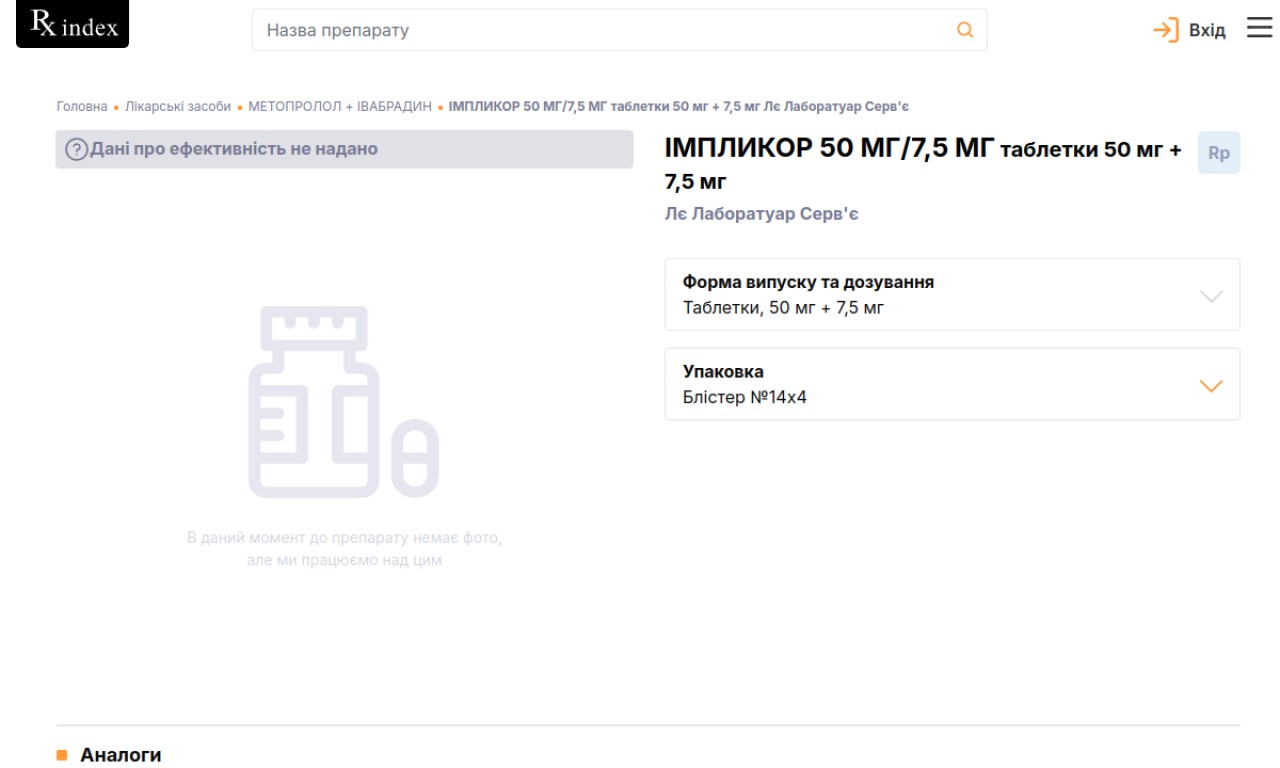Click the 'Таблетки, 50 мг + 7,5 мг' value
Viewport: 1280px width, 768px height.
784,308
